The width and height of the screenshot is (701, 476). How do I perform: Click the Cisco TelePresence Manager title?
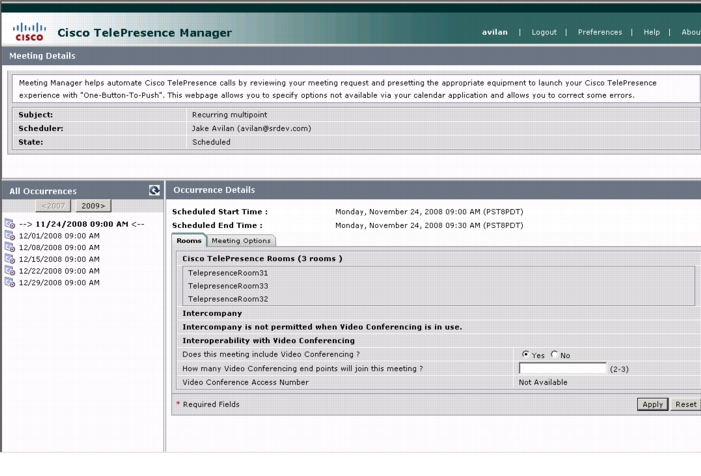pyautogui.click(x=144, y=33)
